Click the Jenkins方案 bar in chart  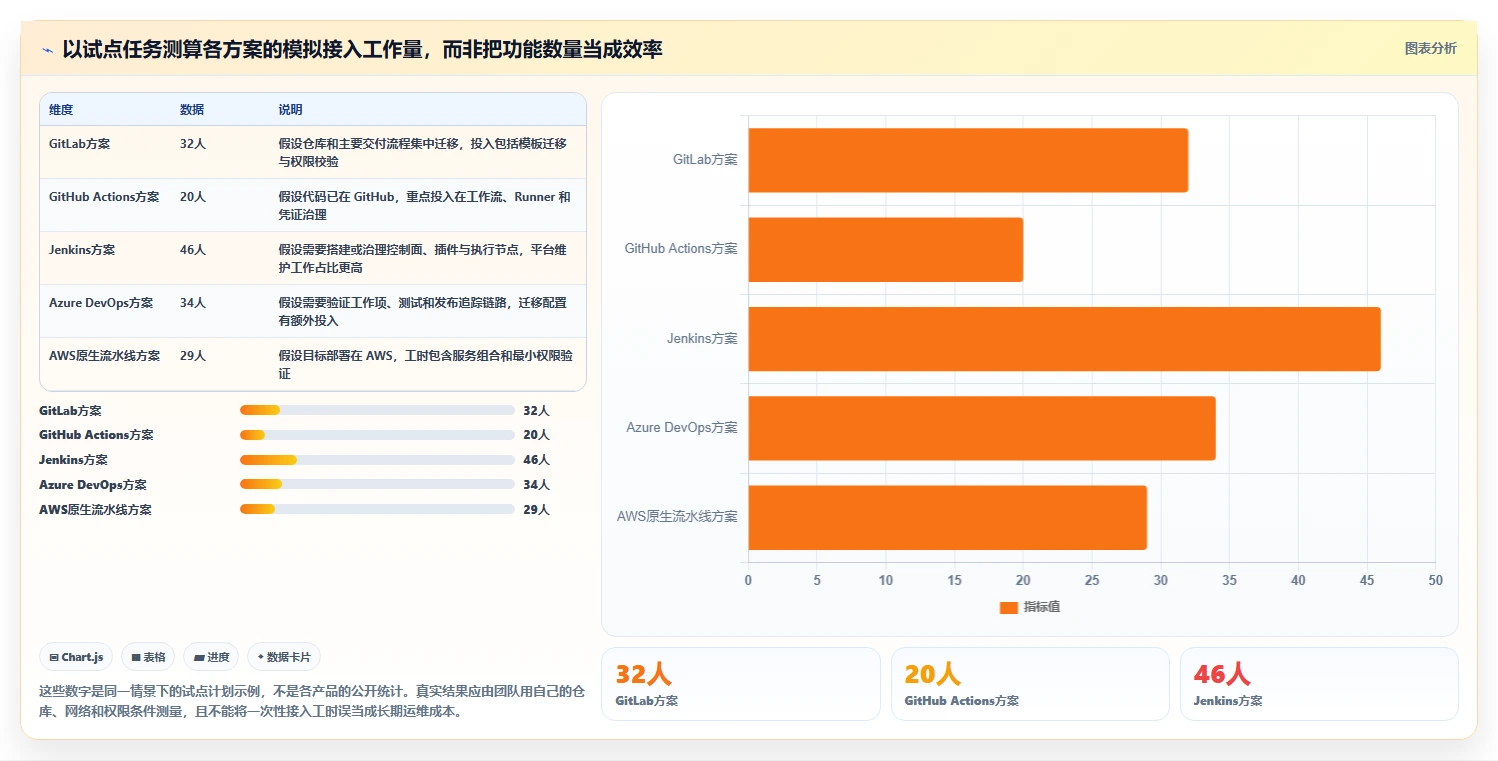(x=1064, y=339)
